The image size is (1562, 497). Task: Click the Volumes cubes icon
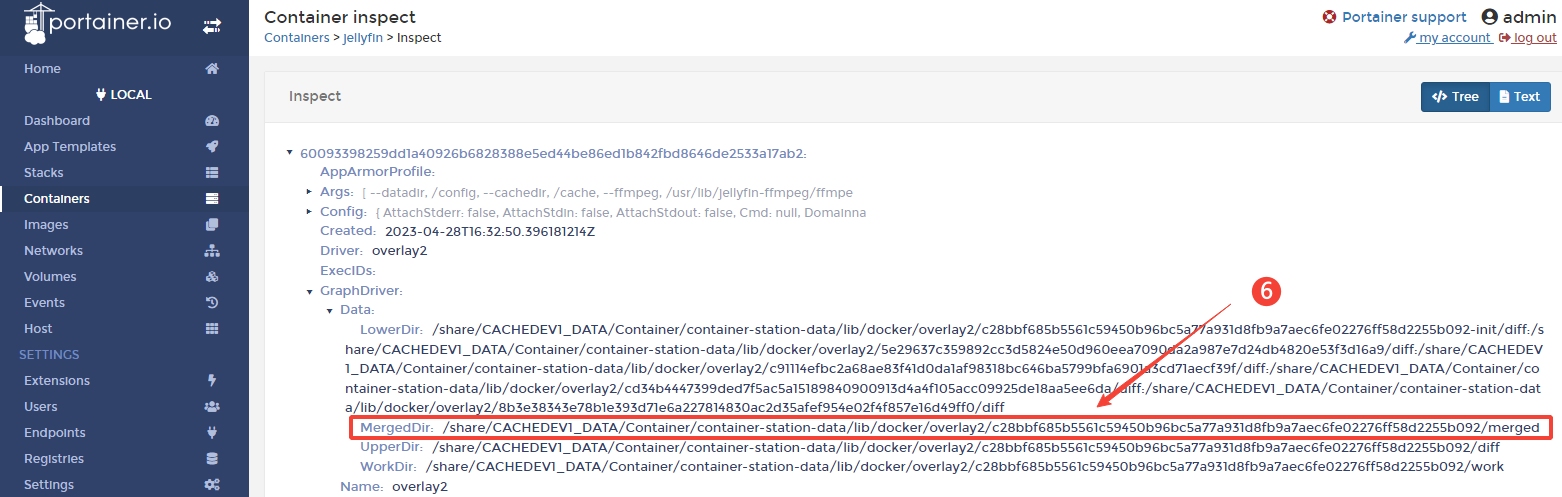[x=212, y=277]
